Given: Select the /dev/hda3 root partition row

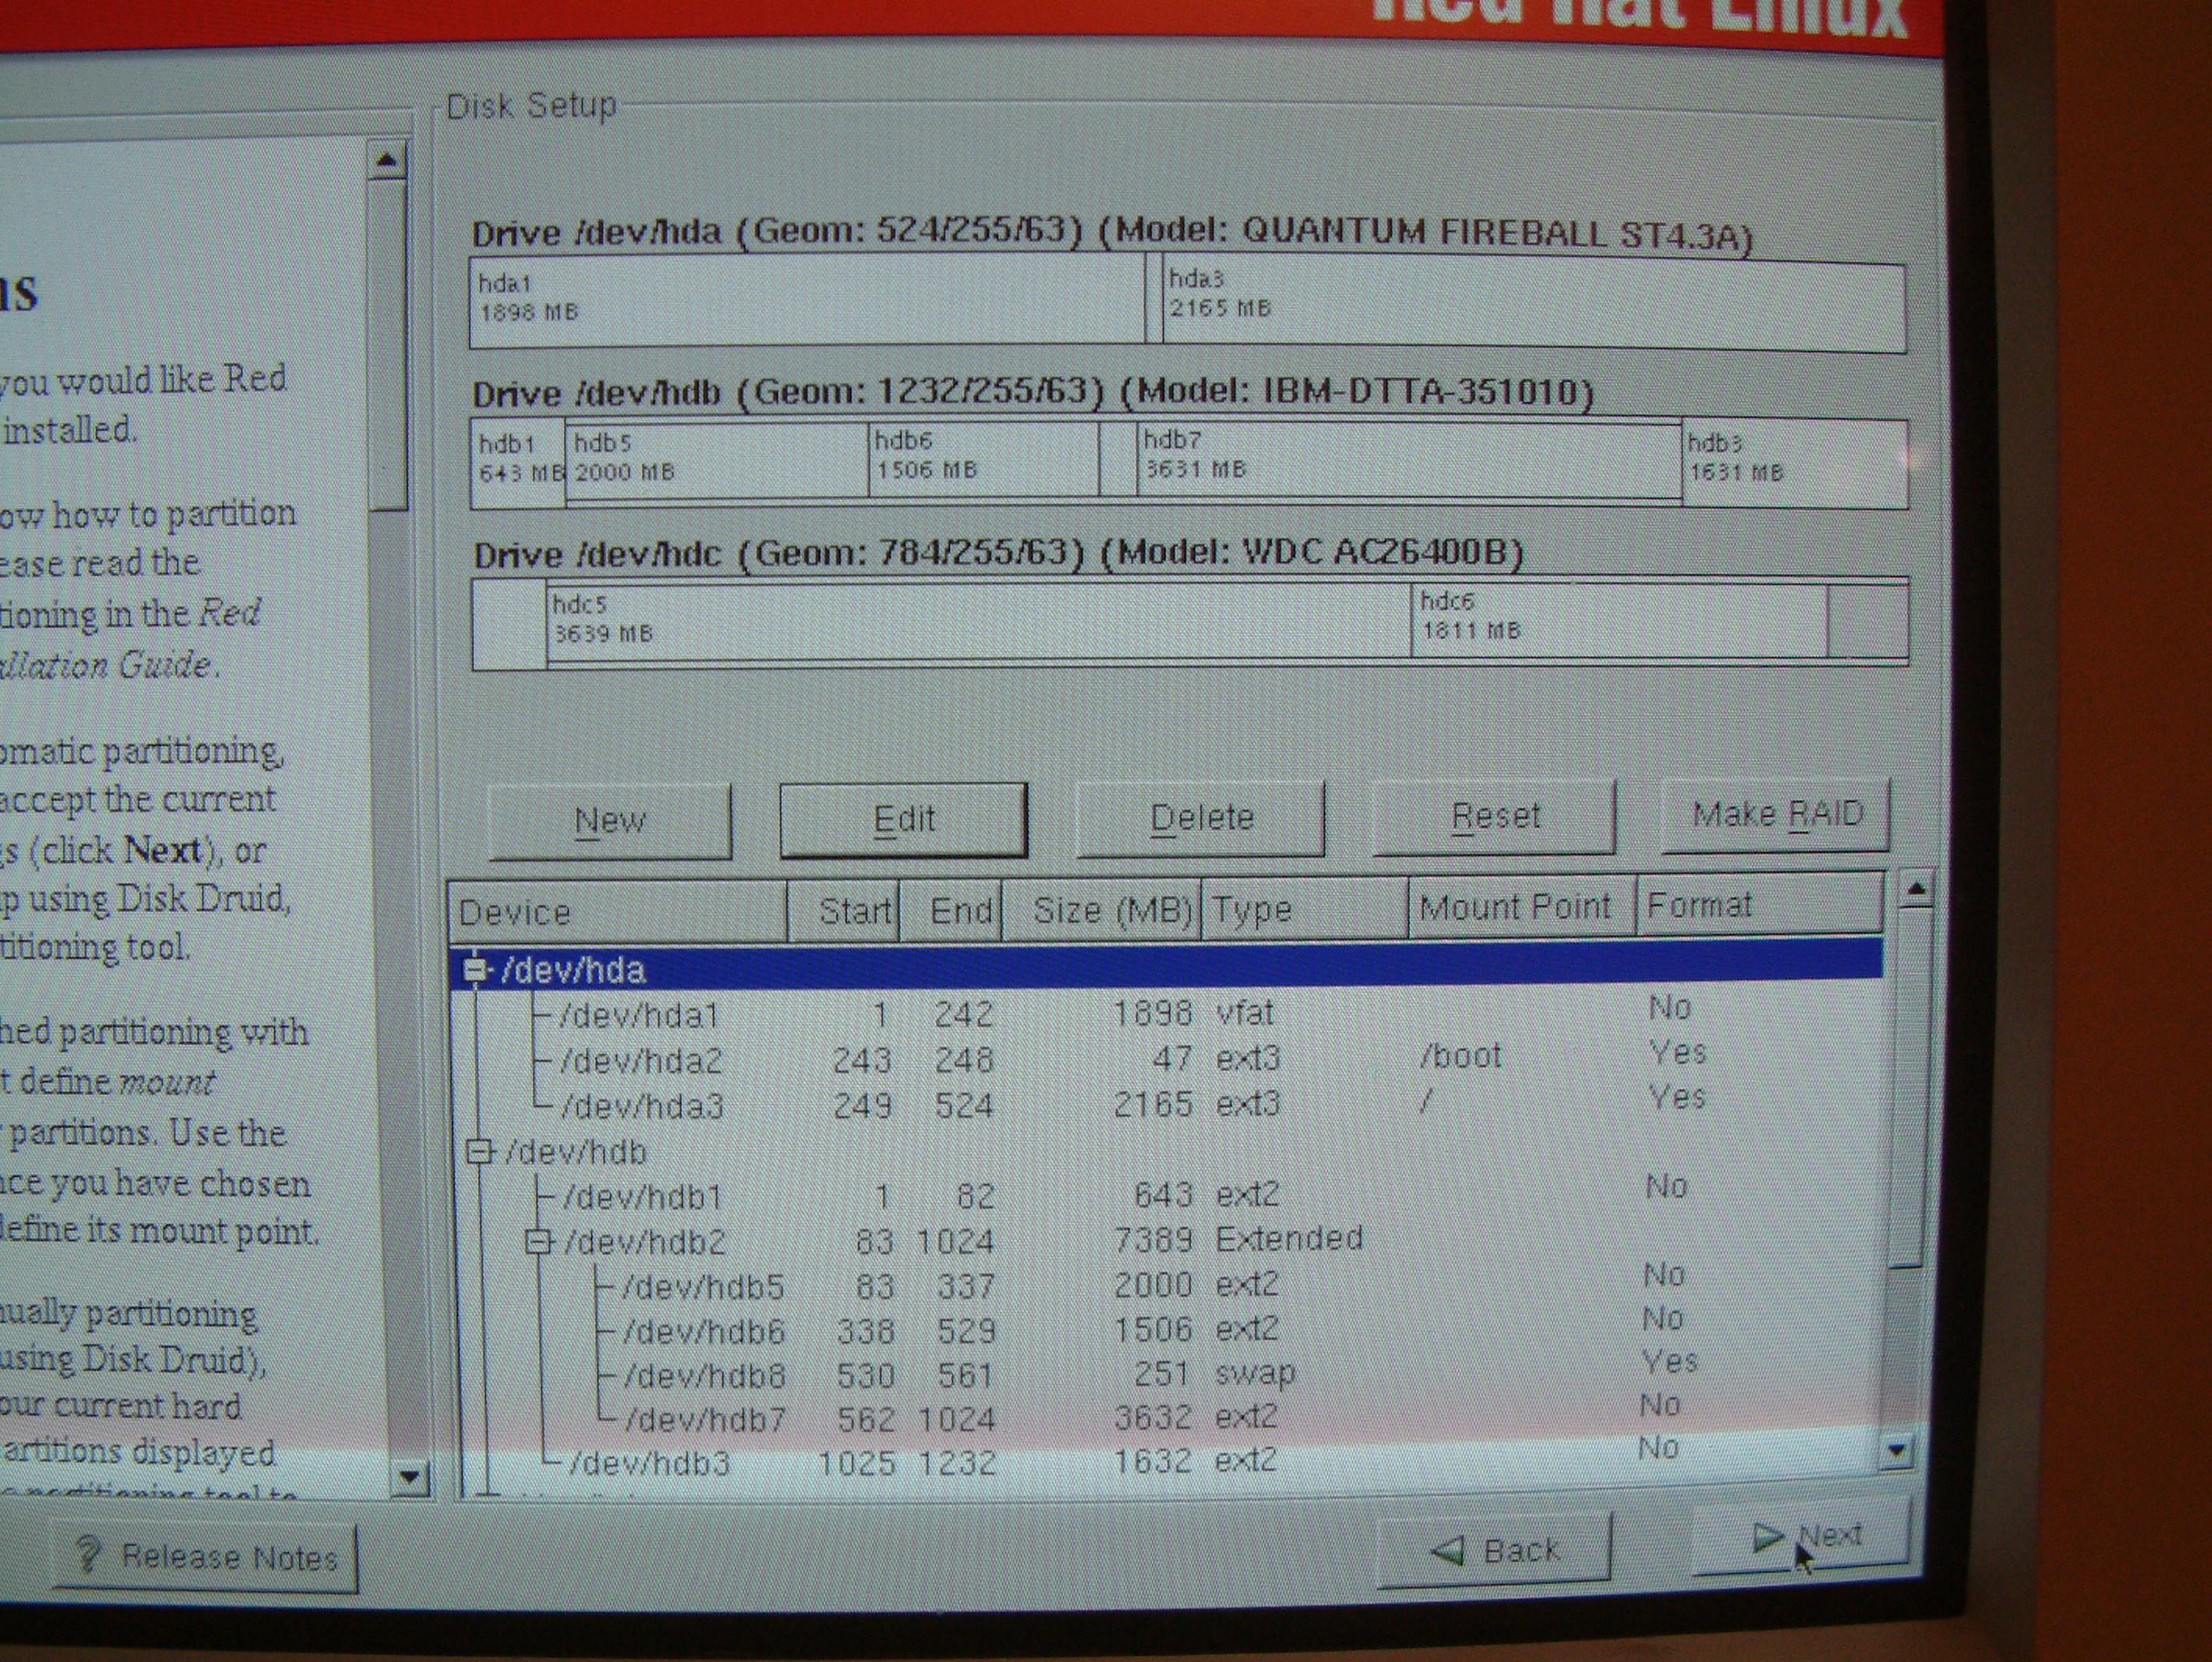Looking at the screenshot, I should click(x=1165, y=1104).
